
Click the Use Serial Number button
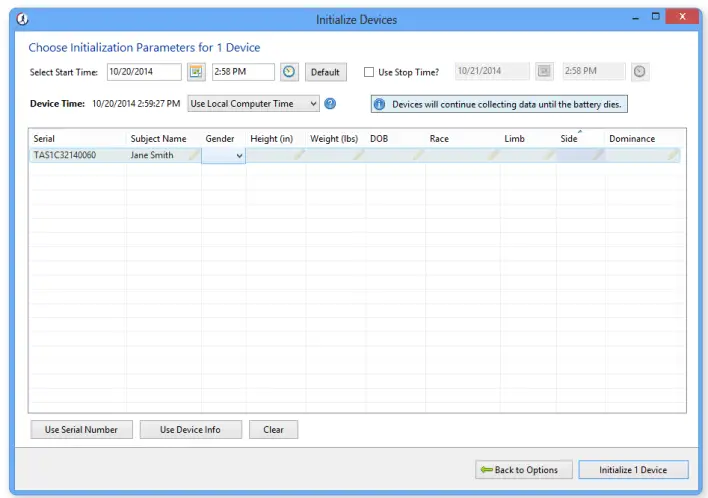pyautogui.click(x=81, y=429)
